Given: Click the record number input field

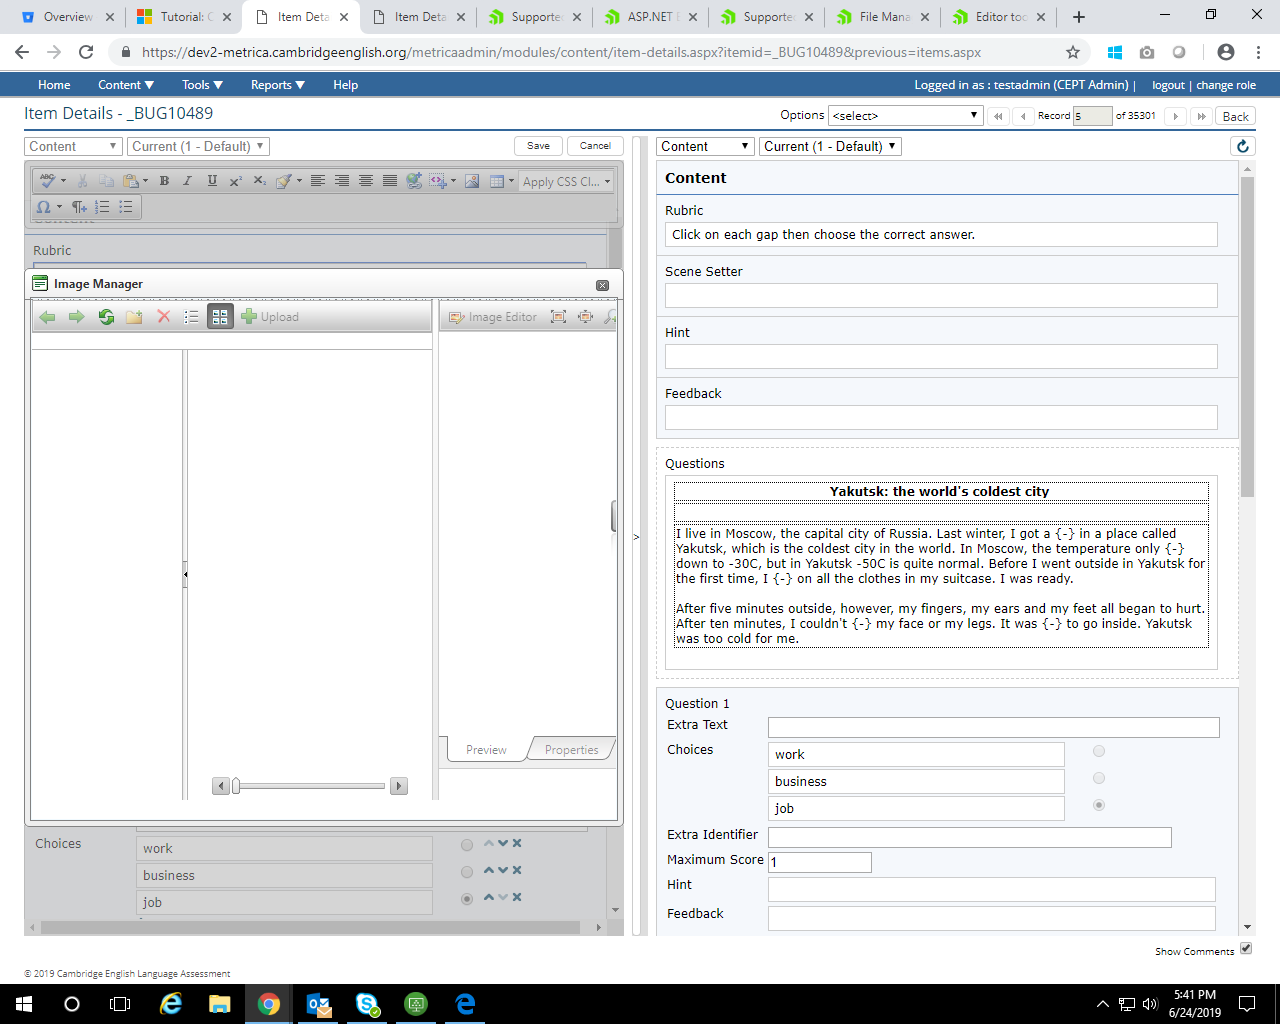Looking at the screenshot, I should (x=1092, y=116).
